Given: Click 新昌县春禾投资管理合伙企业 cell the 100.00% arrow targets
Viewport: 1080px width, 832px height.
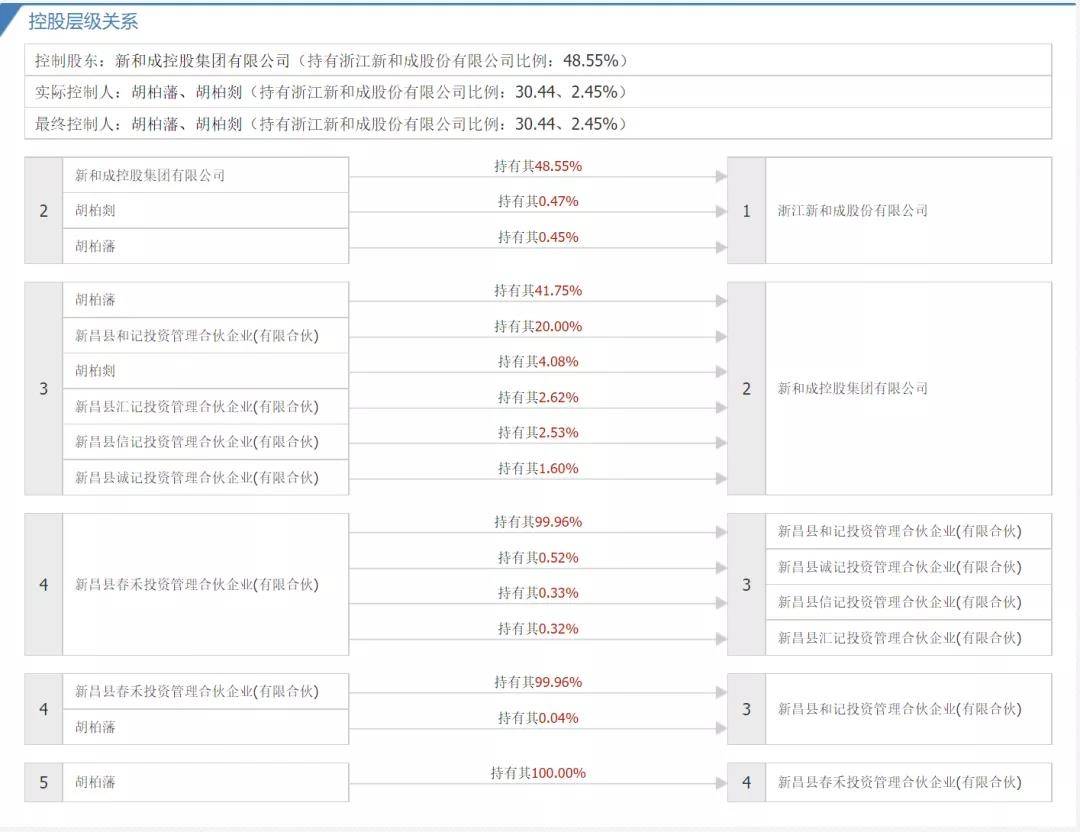Looking at the screenshot, I should click(x=908, y=782).
